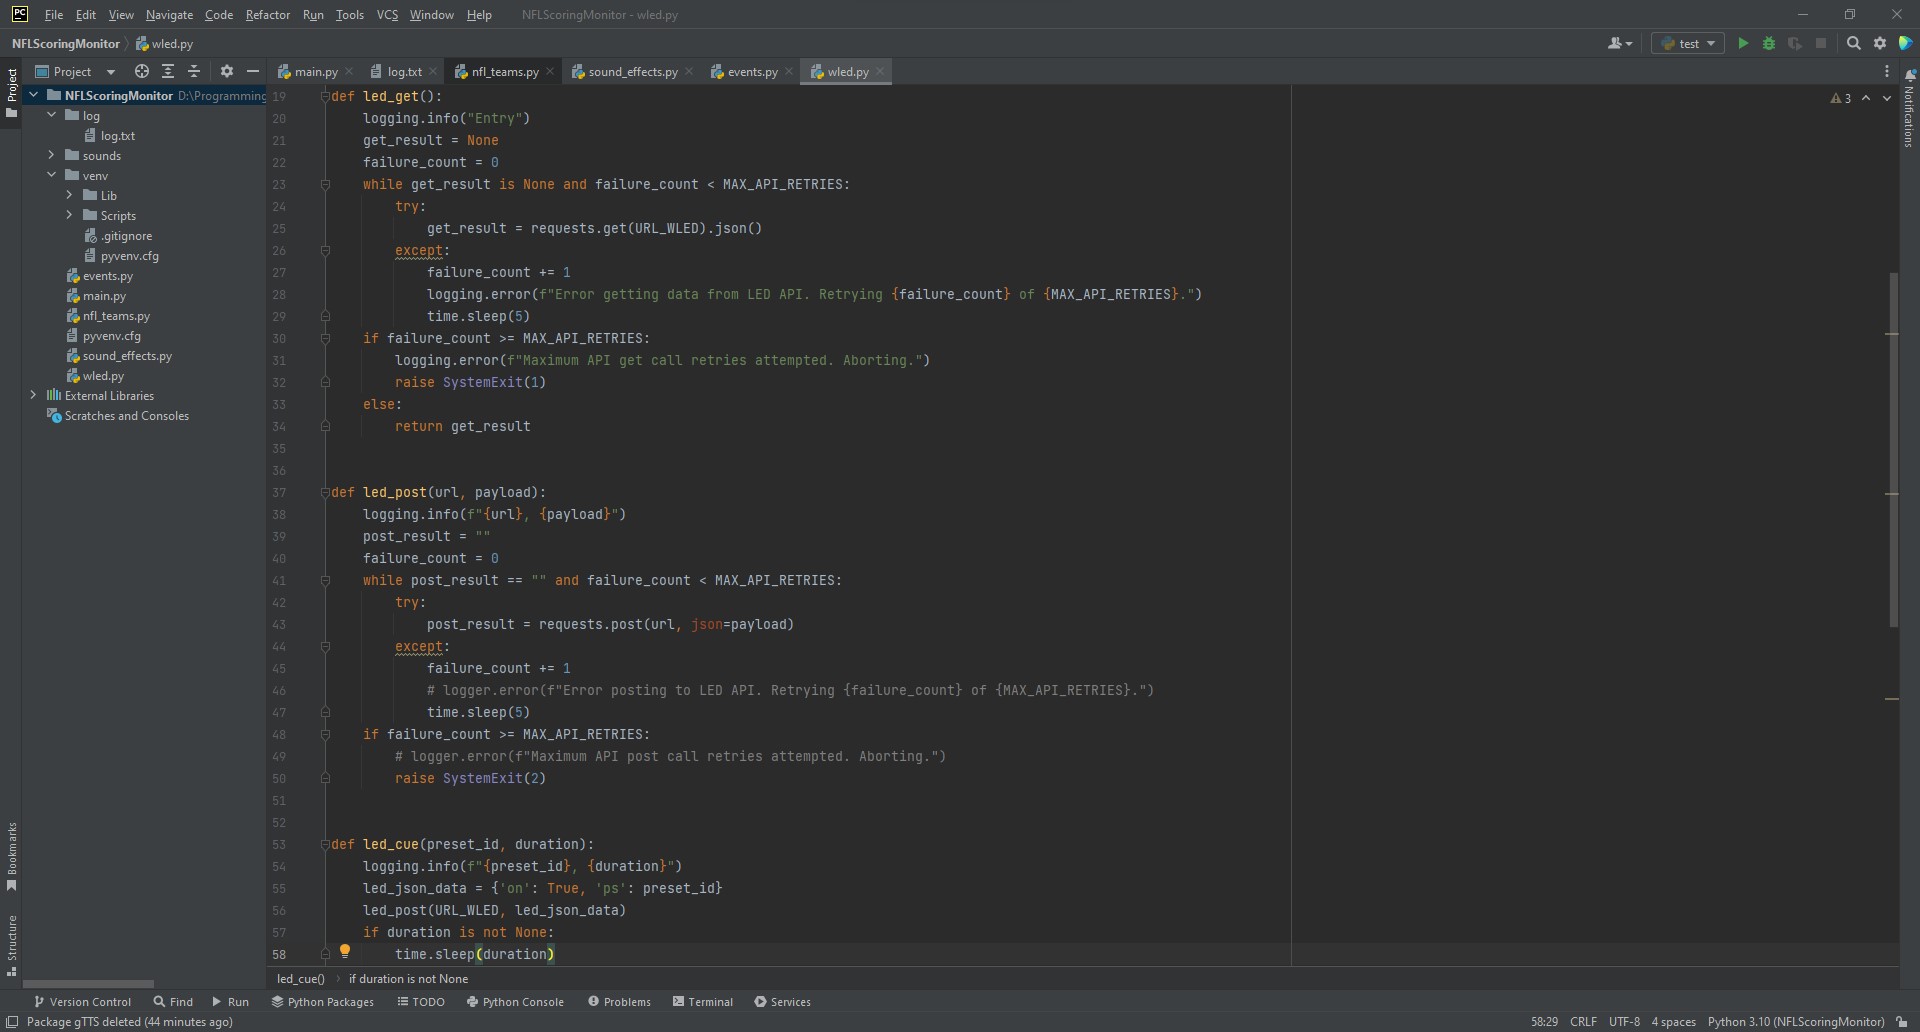Screen dimensions: 1920x1032
Task: Click the editor vertical scrollbar
Action: [x=1893, y=450]
